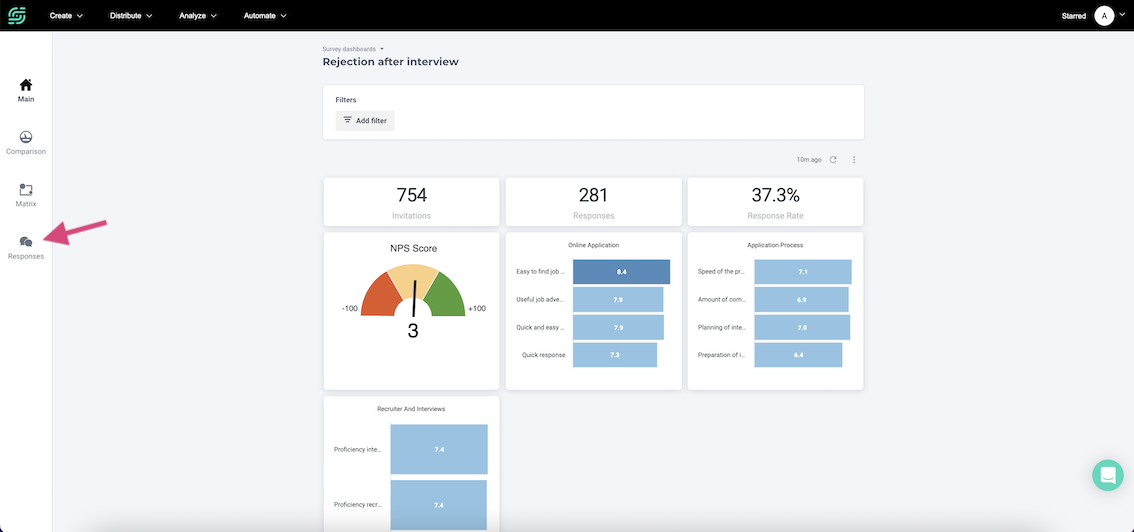This screenshot has width=1134, height=532.
Task: Click the 6.4 Preparation bar
Action: (798, 355)
